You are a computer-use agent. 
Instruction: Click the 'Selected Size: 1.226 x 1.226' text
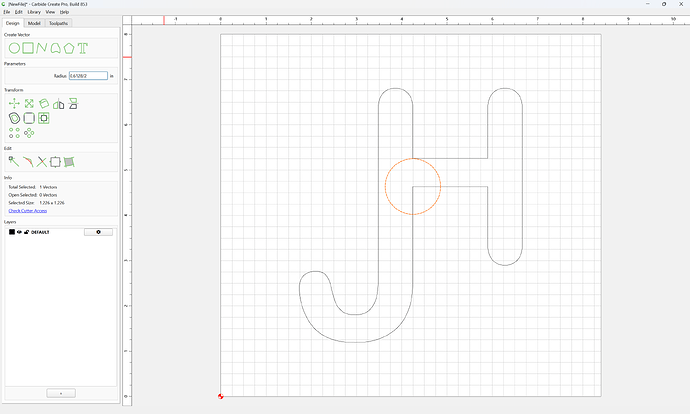point(37,203)
